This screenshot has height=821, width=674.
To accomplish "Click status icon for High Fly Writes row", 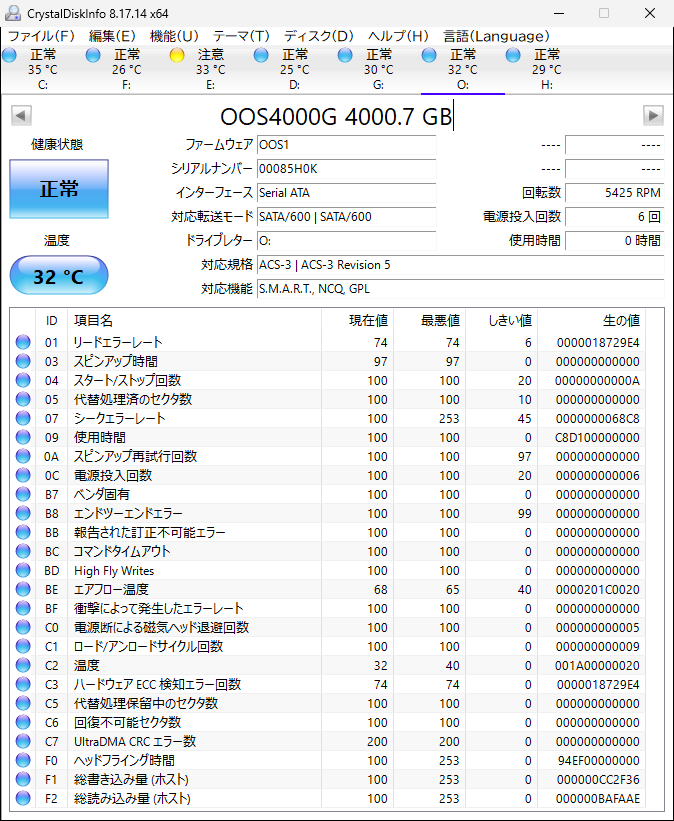I will pyautogui.click(x=23, y=570).
